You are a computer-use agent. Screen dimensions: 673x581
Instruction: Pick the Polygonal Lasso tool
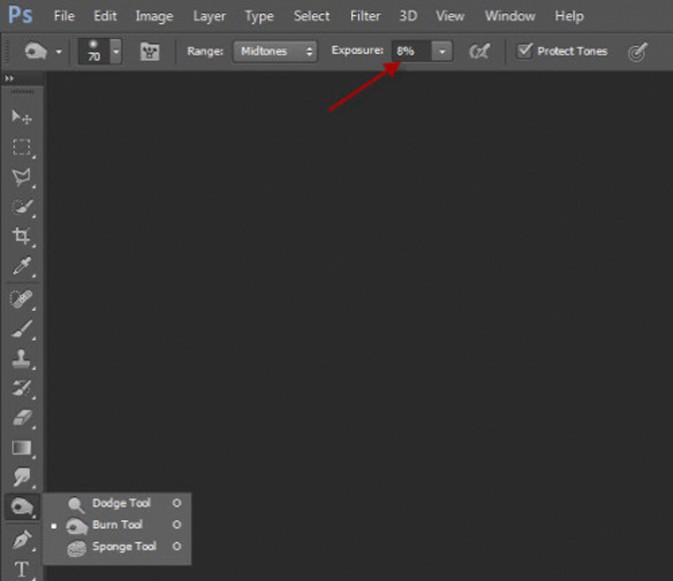tap(22, 177)
